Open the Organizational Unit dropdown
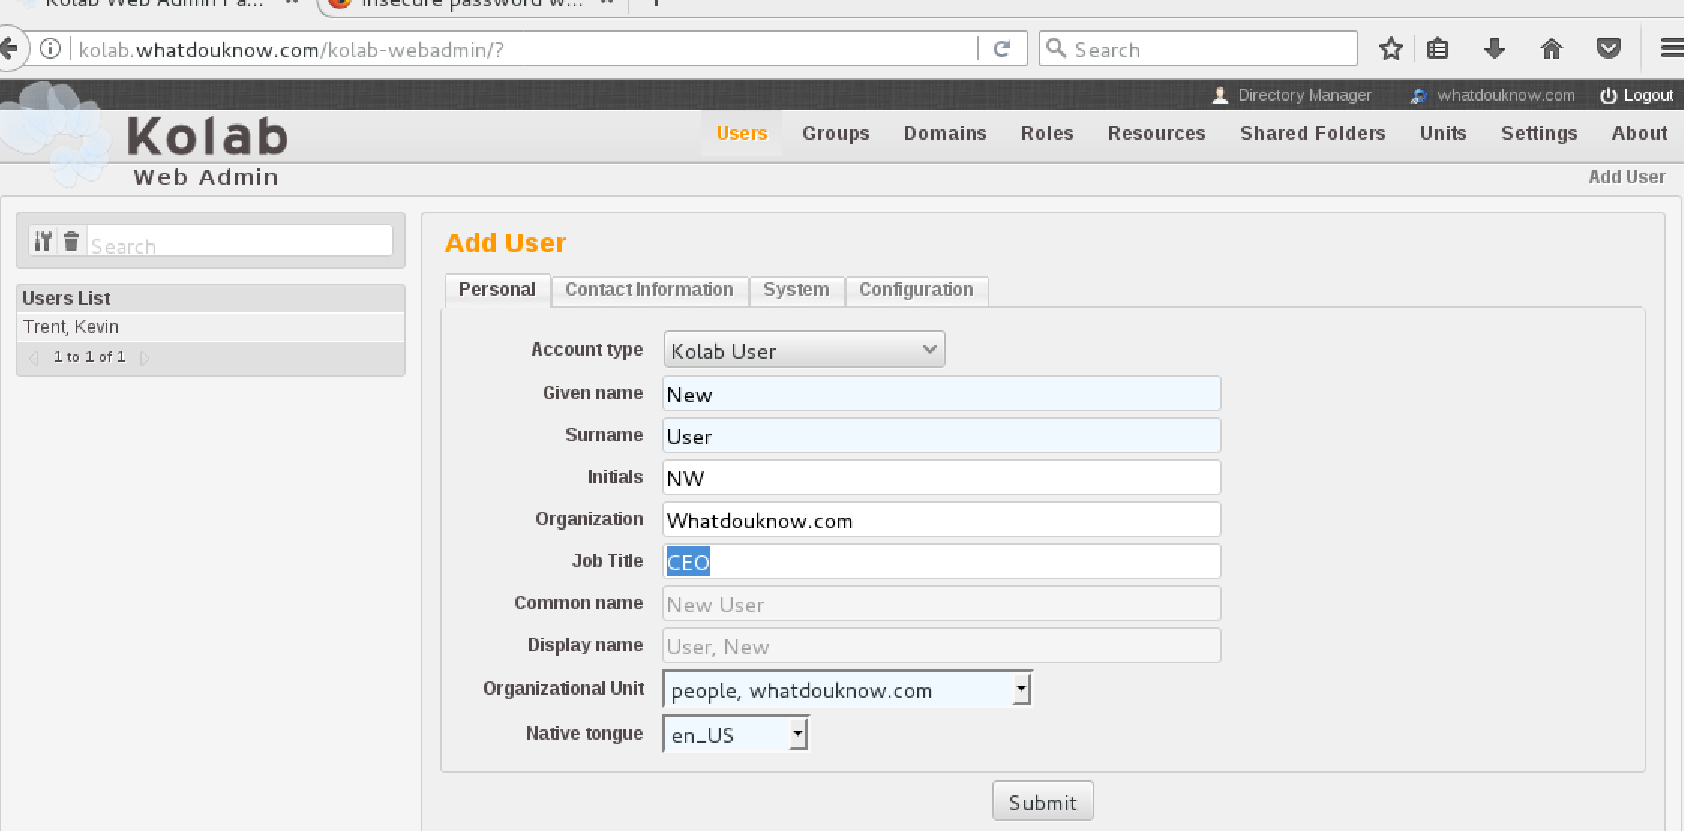 847,689
